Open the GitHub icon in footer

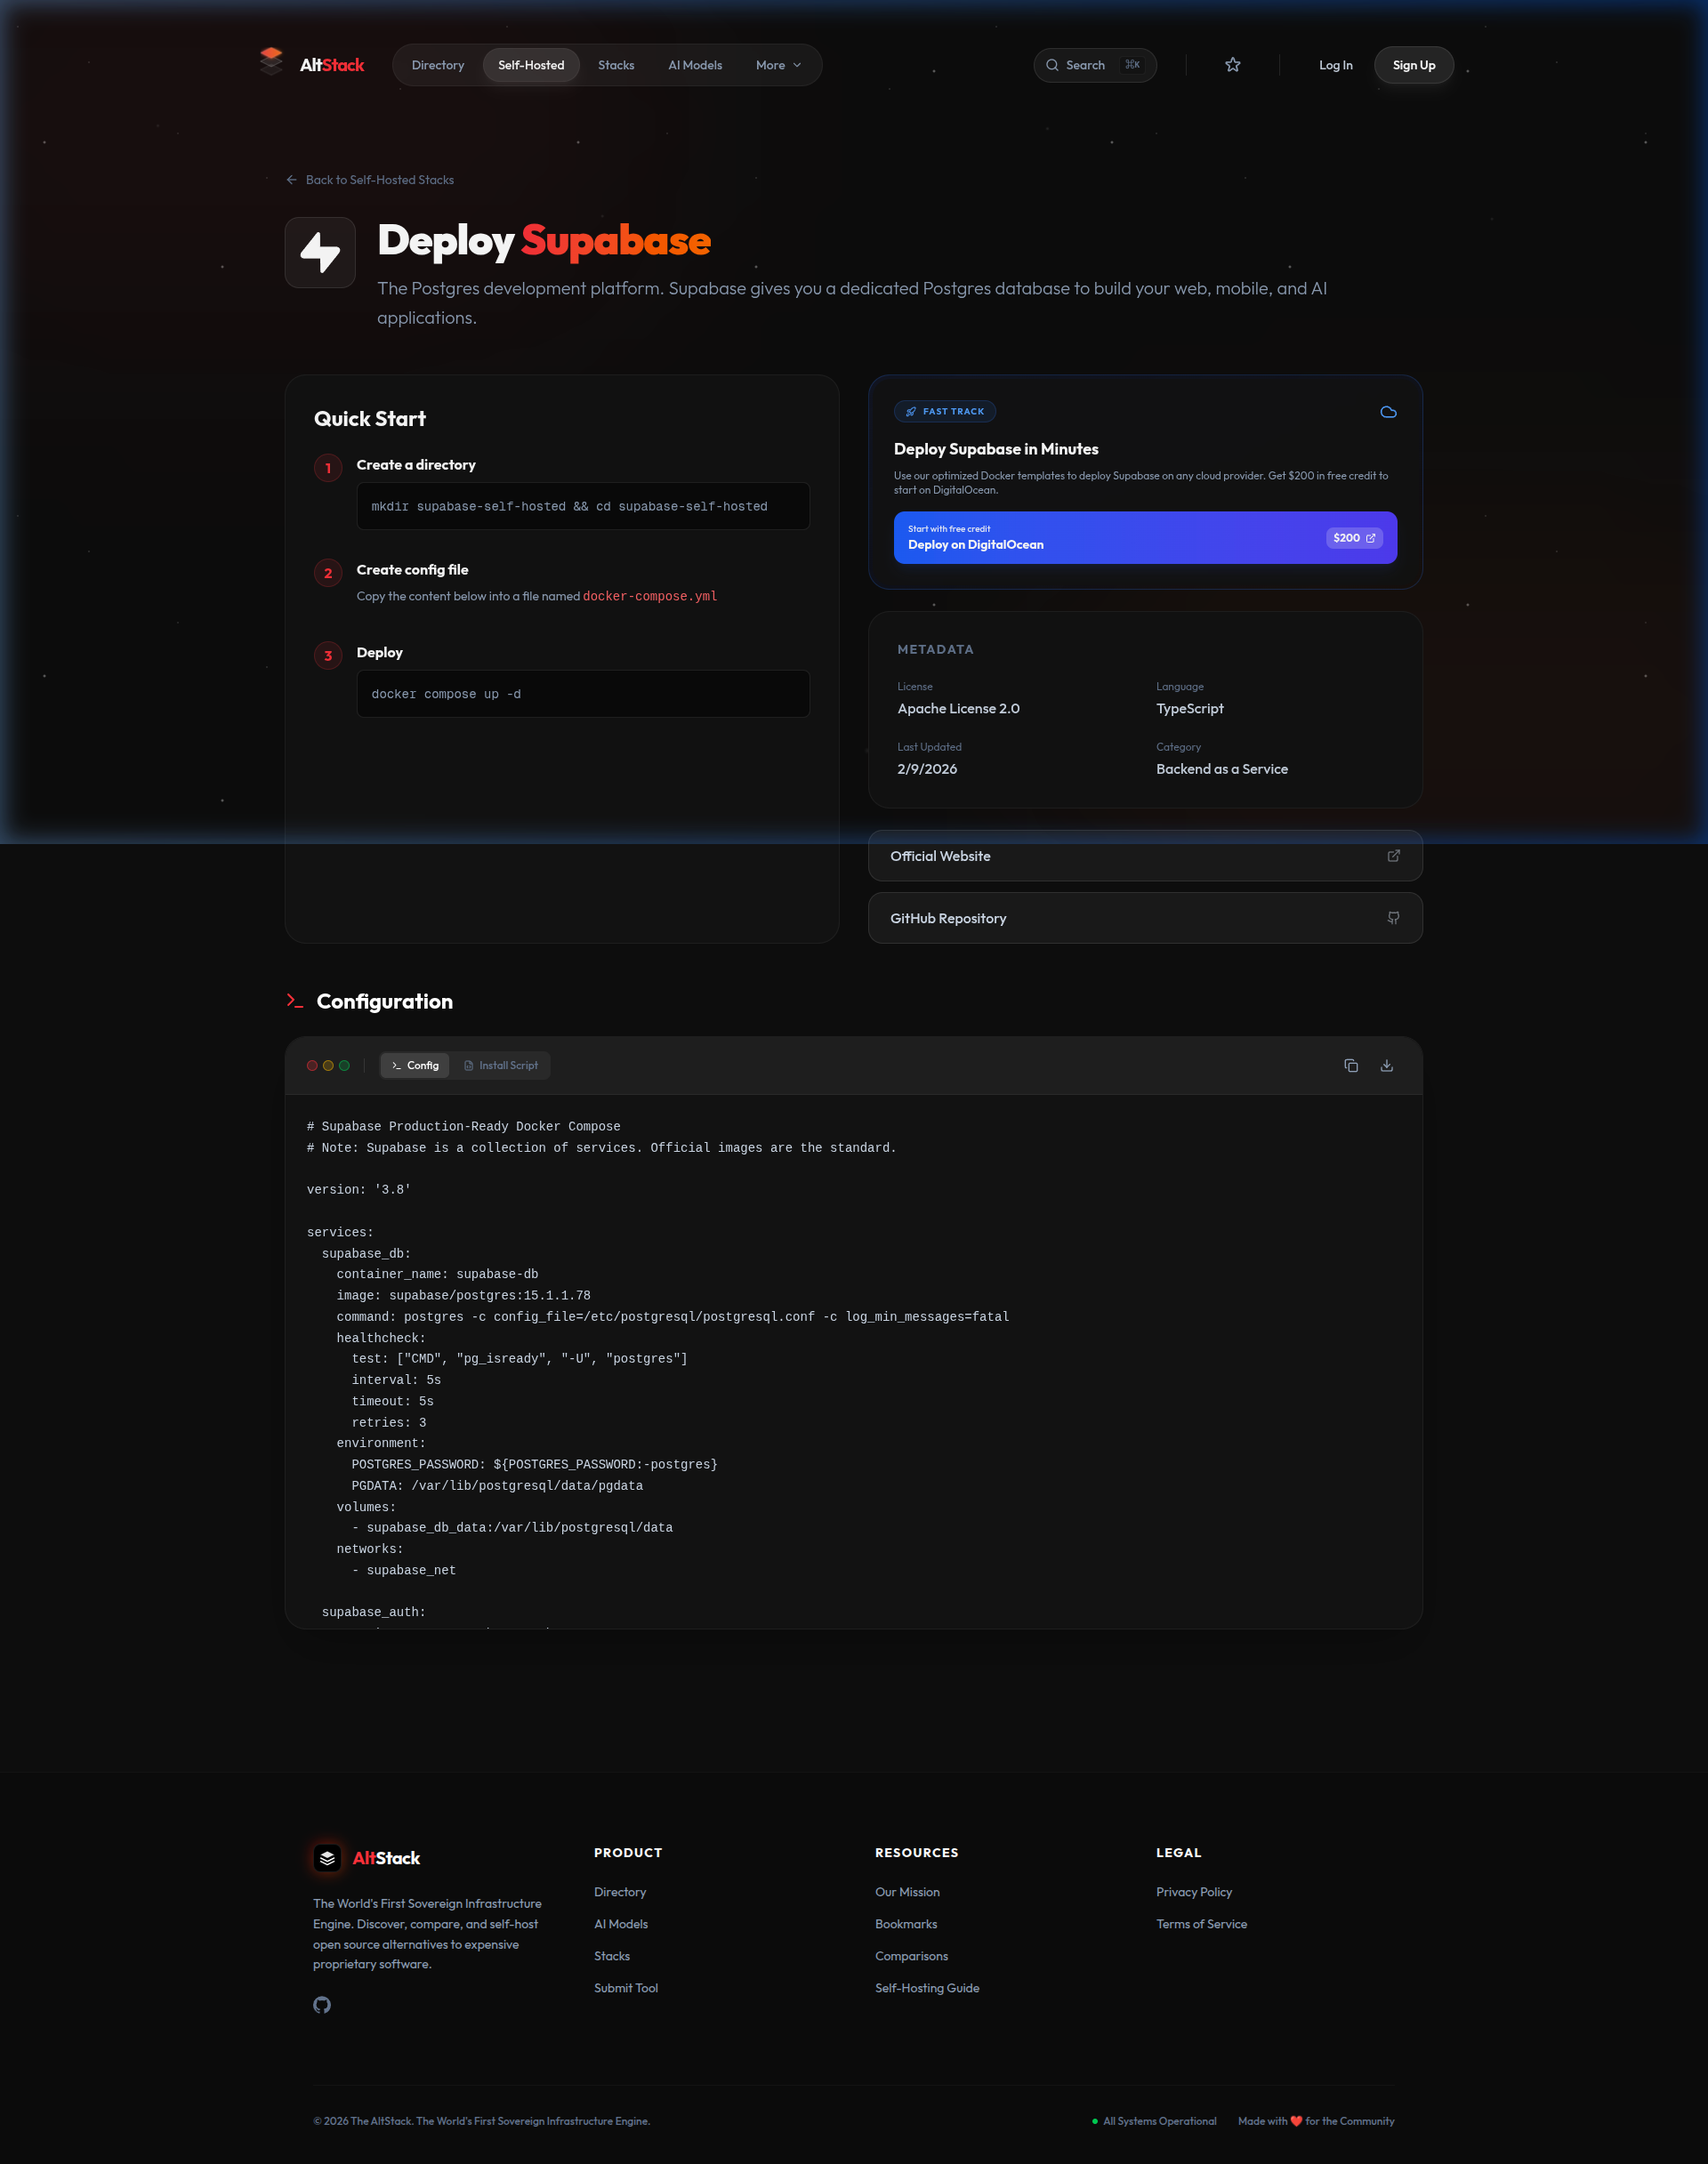(322, 2005)
